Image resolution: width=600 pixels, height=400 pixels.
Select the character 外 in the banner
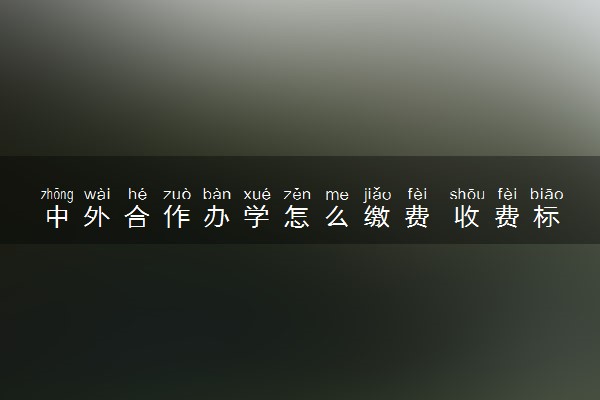pos(97,217)
